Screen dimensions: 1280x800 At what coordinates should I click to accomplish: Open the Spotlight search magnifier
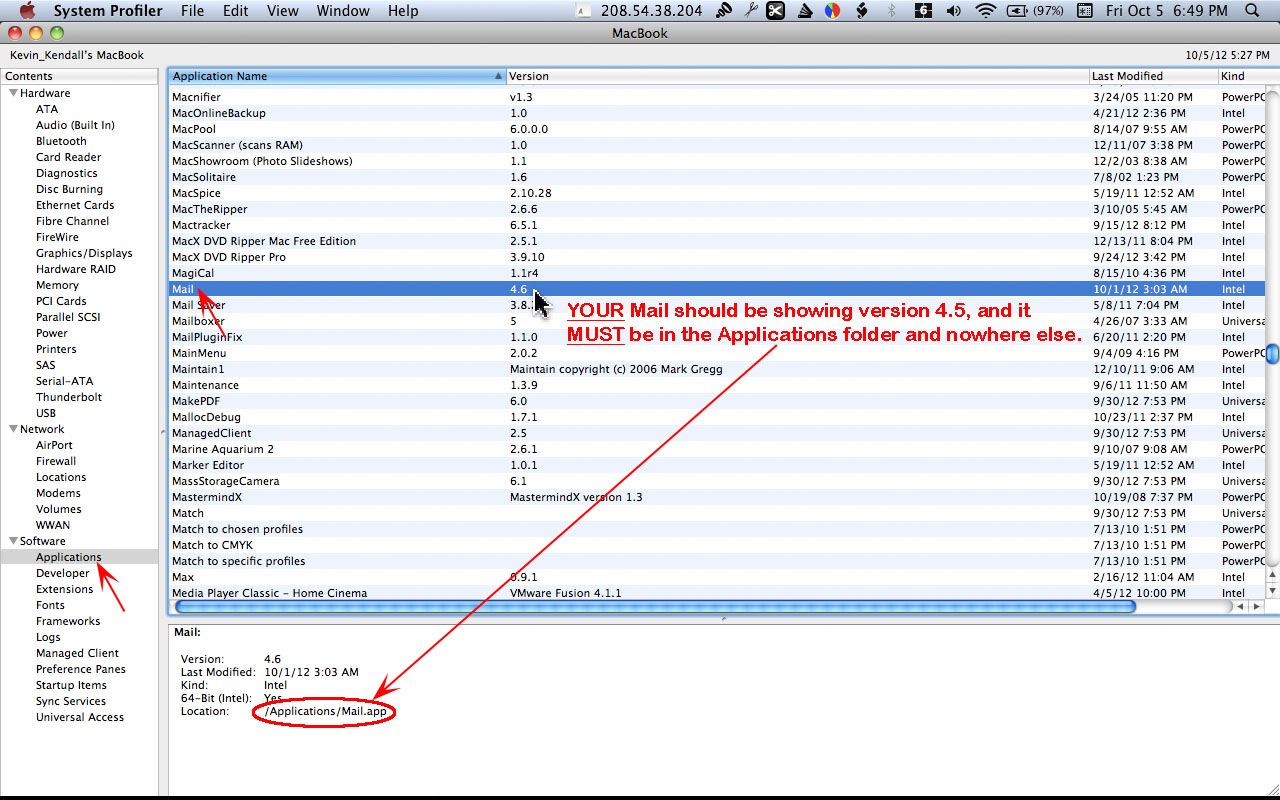[x=1253, y=11]
